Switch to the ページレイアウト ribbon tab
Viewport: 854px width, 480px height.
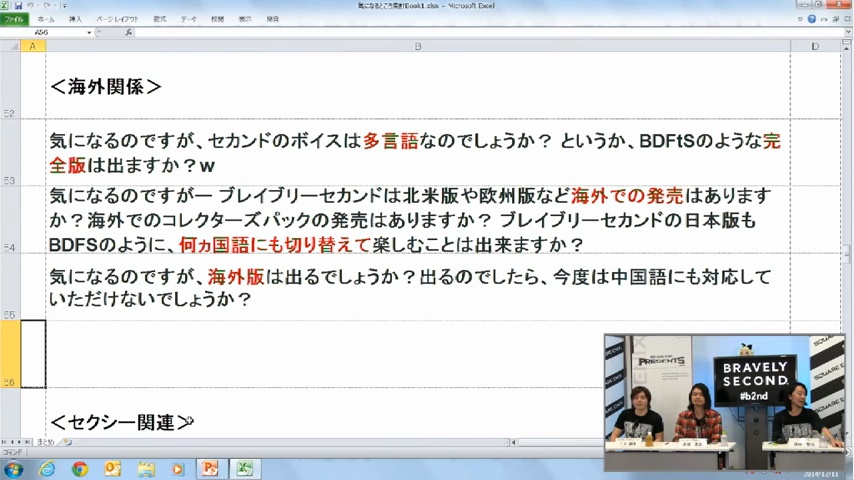point(117,19)
